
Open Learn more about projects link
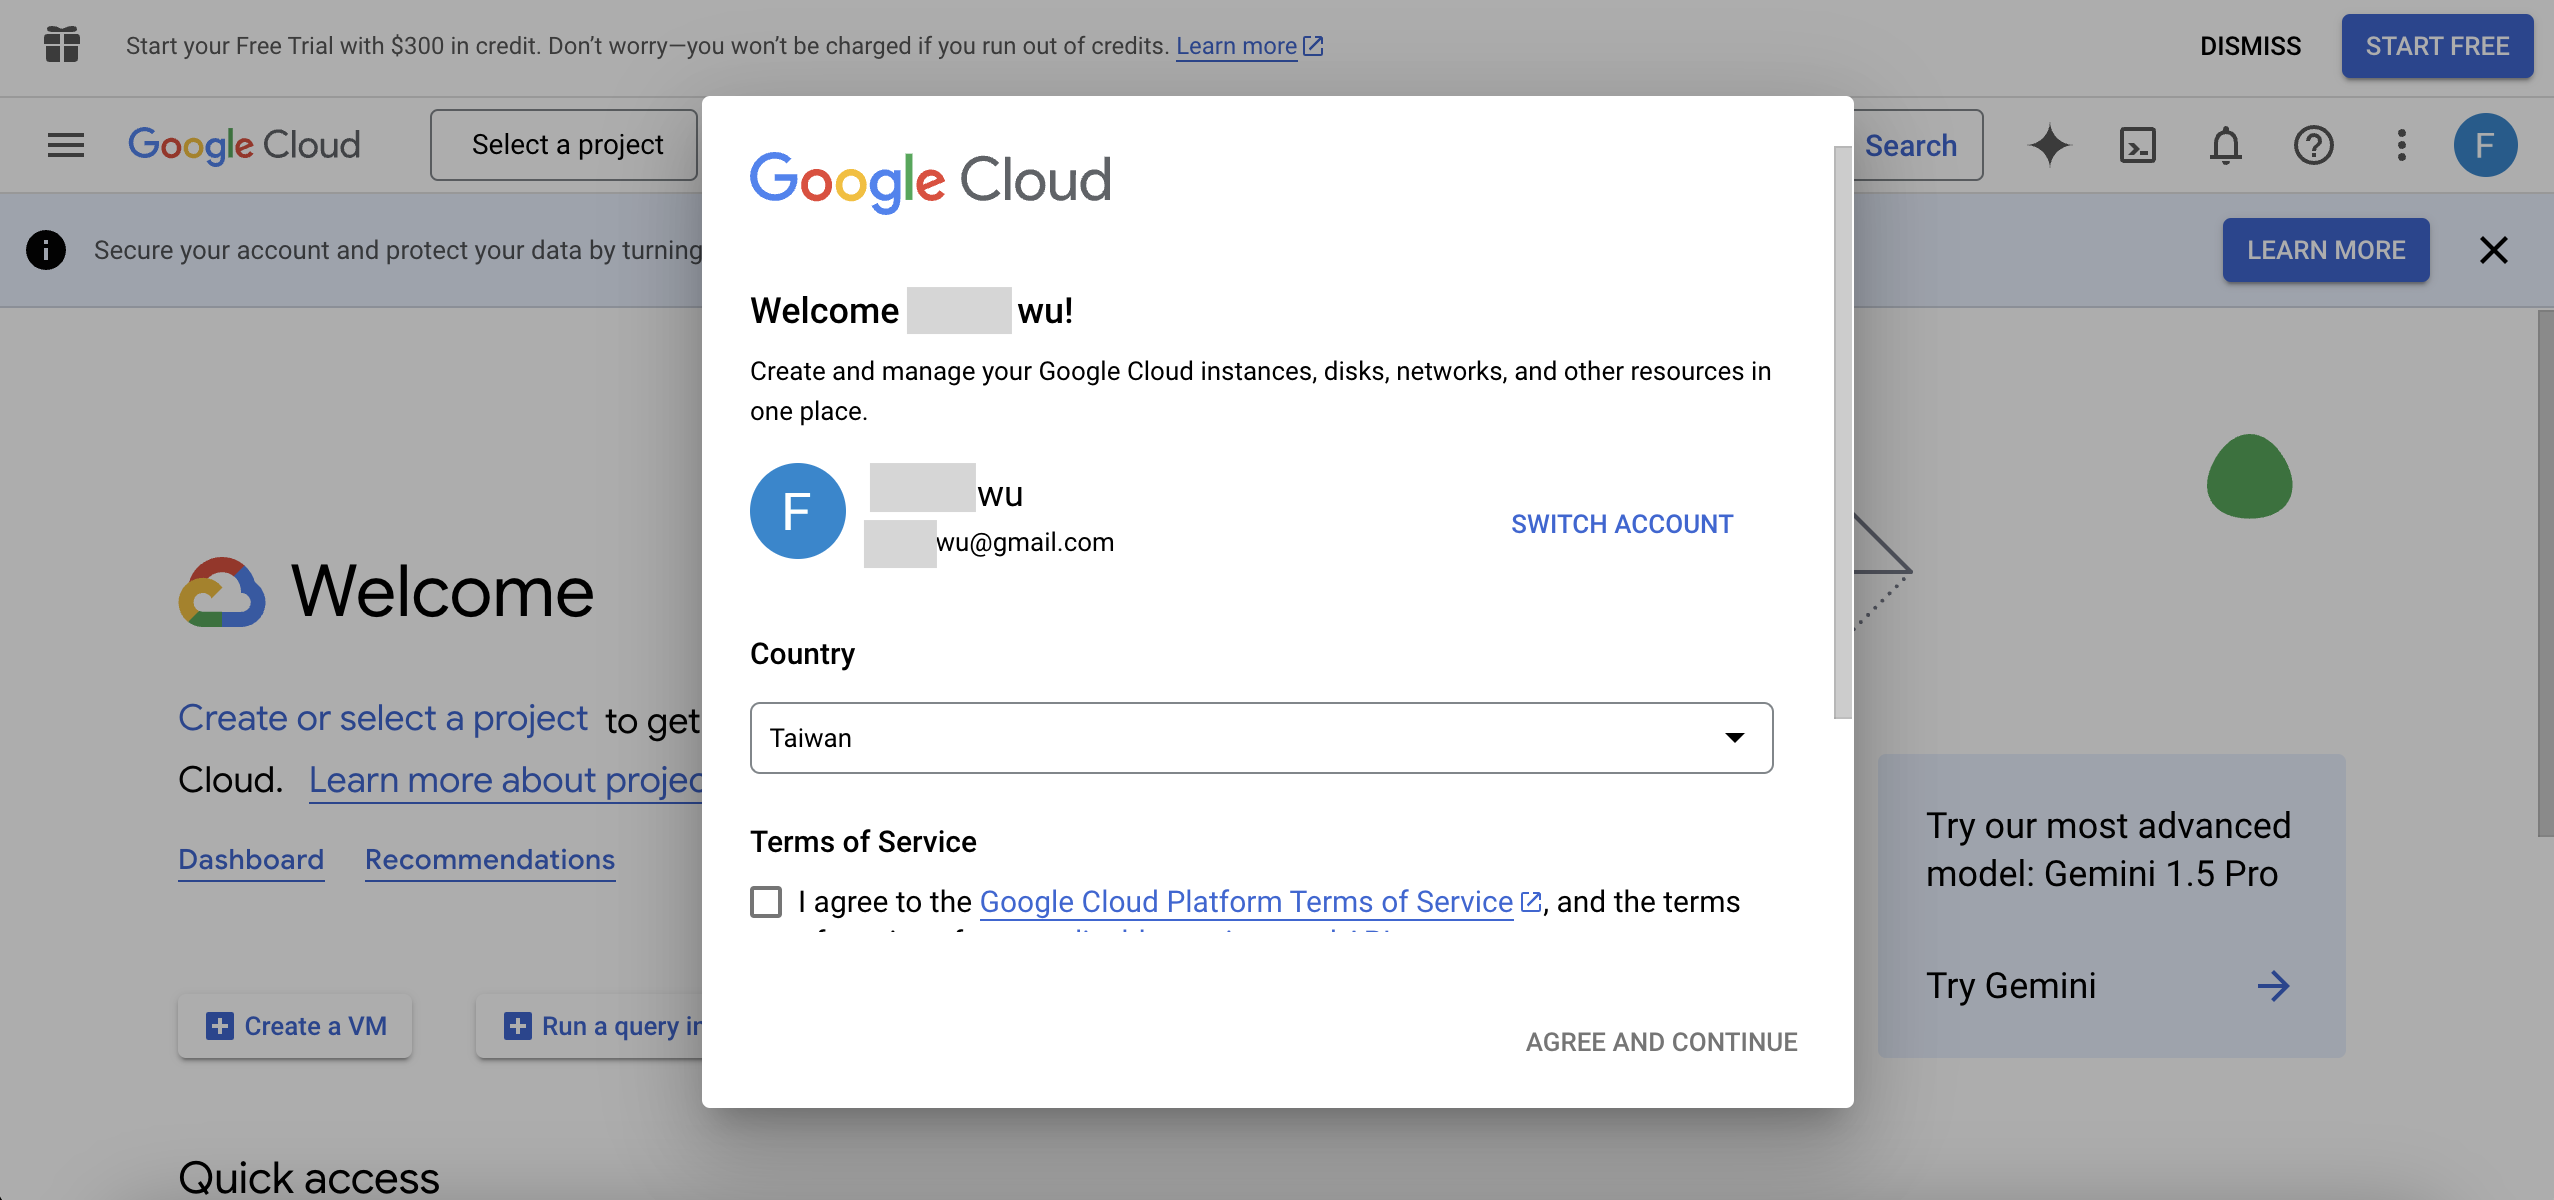click(x=506, y=780)
